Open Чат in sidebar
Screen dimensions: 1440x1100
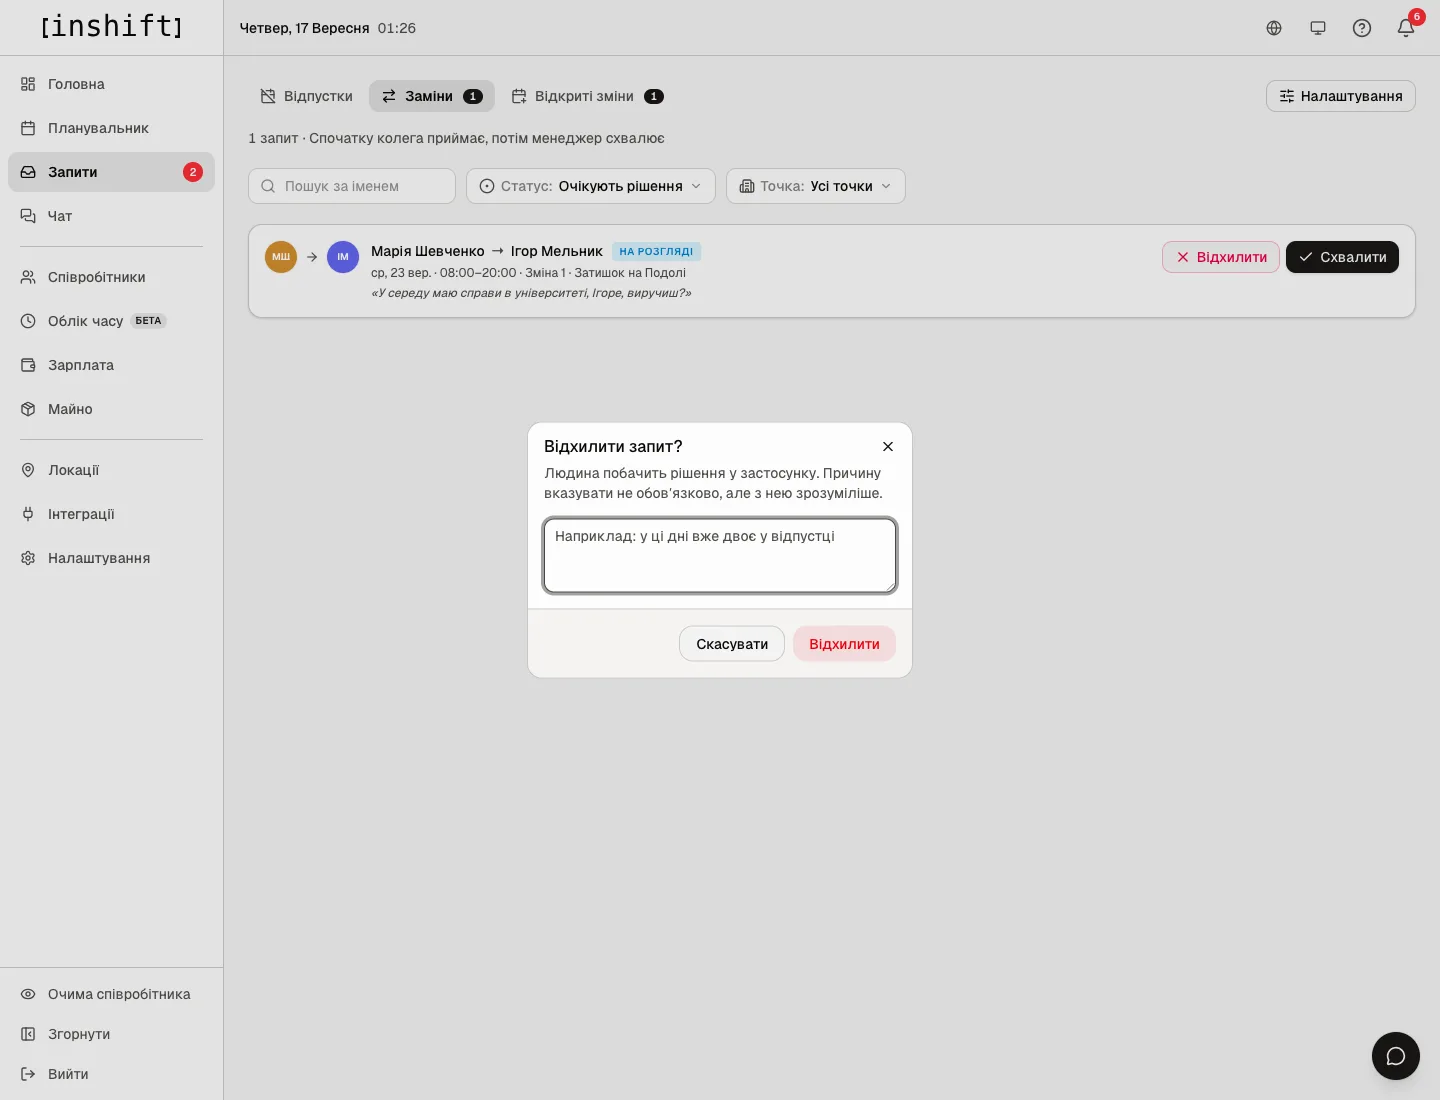pos(111,216)
